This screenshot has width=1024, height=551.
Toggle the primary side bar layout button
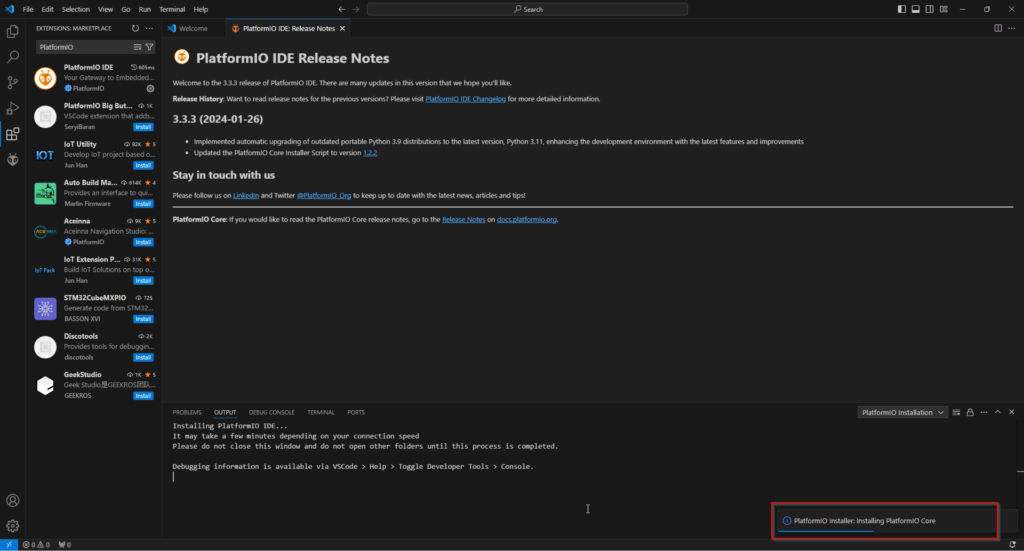point(901,9)
